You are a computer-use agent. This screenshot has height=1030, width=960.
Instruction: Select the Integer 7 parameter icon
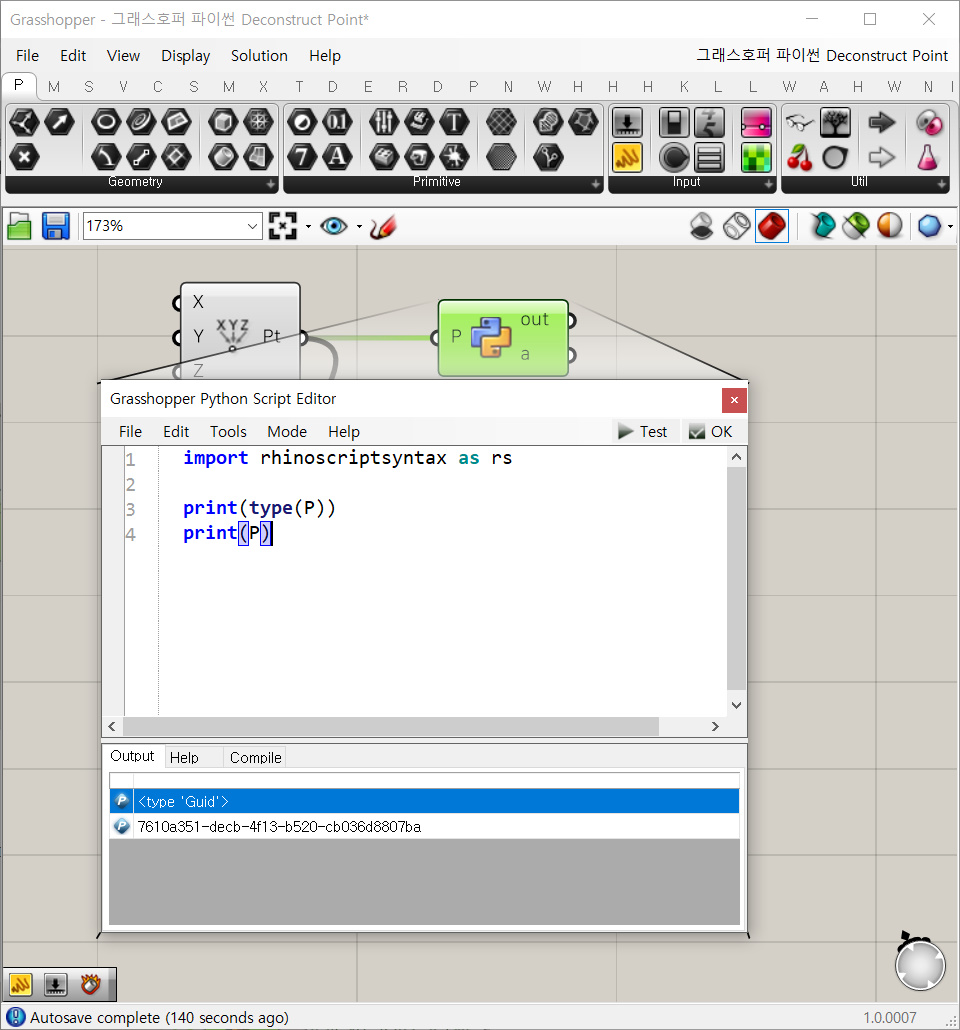pos(302,157)
